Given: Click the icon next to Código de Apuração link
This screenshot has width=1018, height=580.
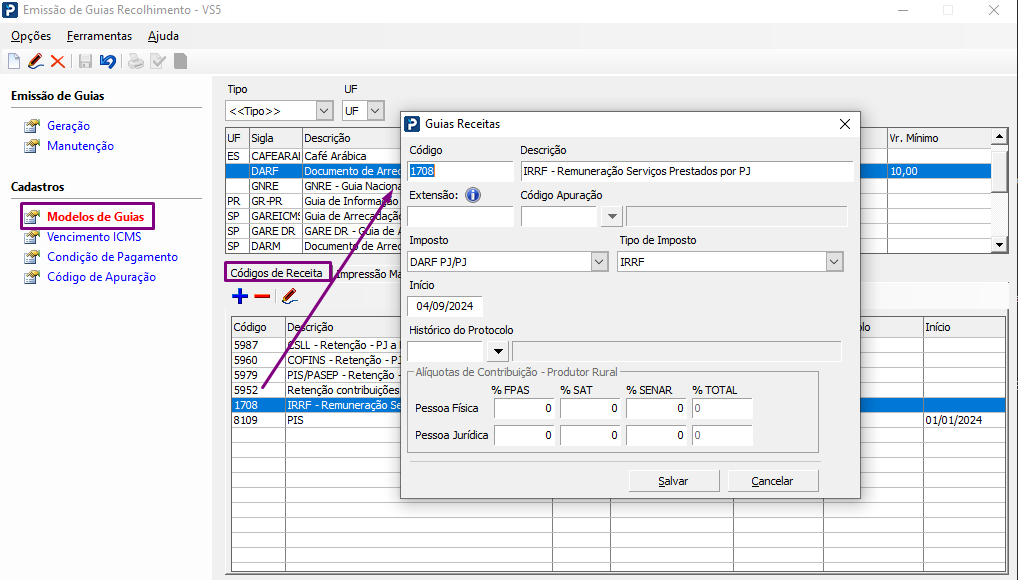Looking at the screenshot, I should point(32,277).
